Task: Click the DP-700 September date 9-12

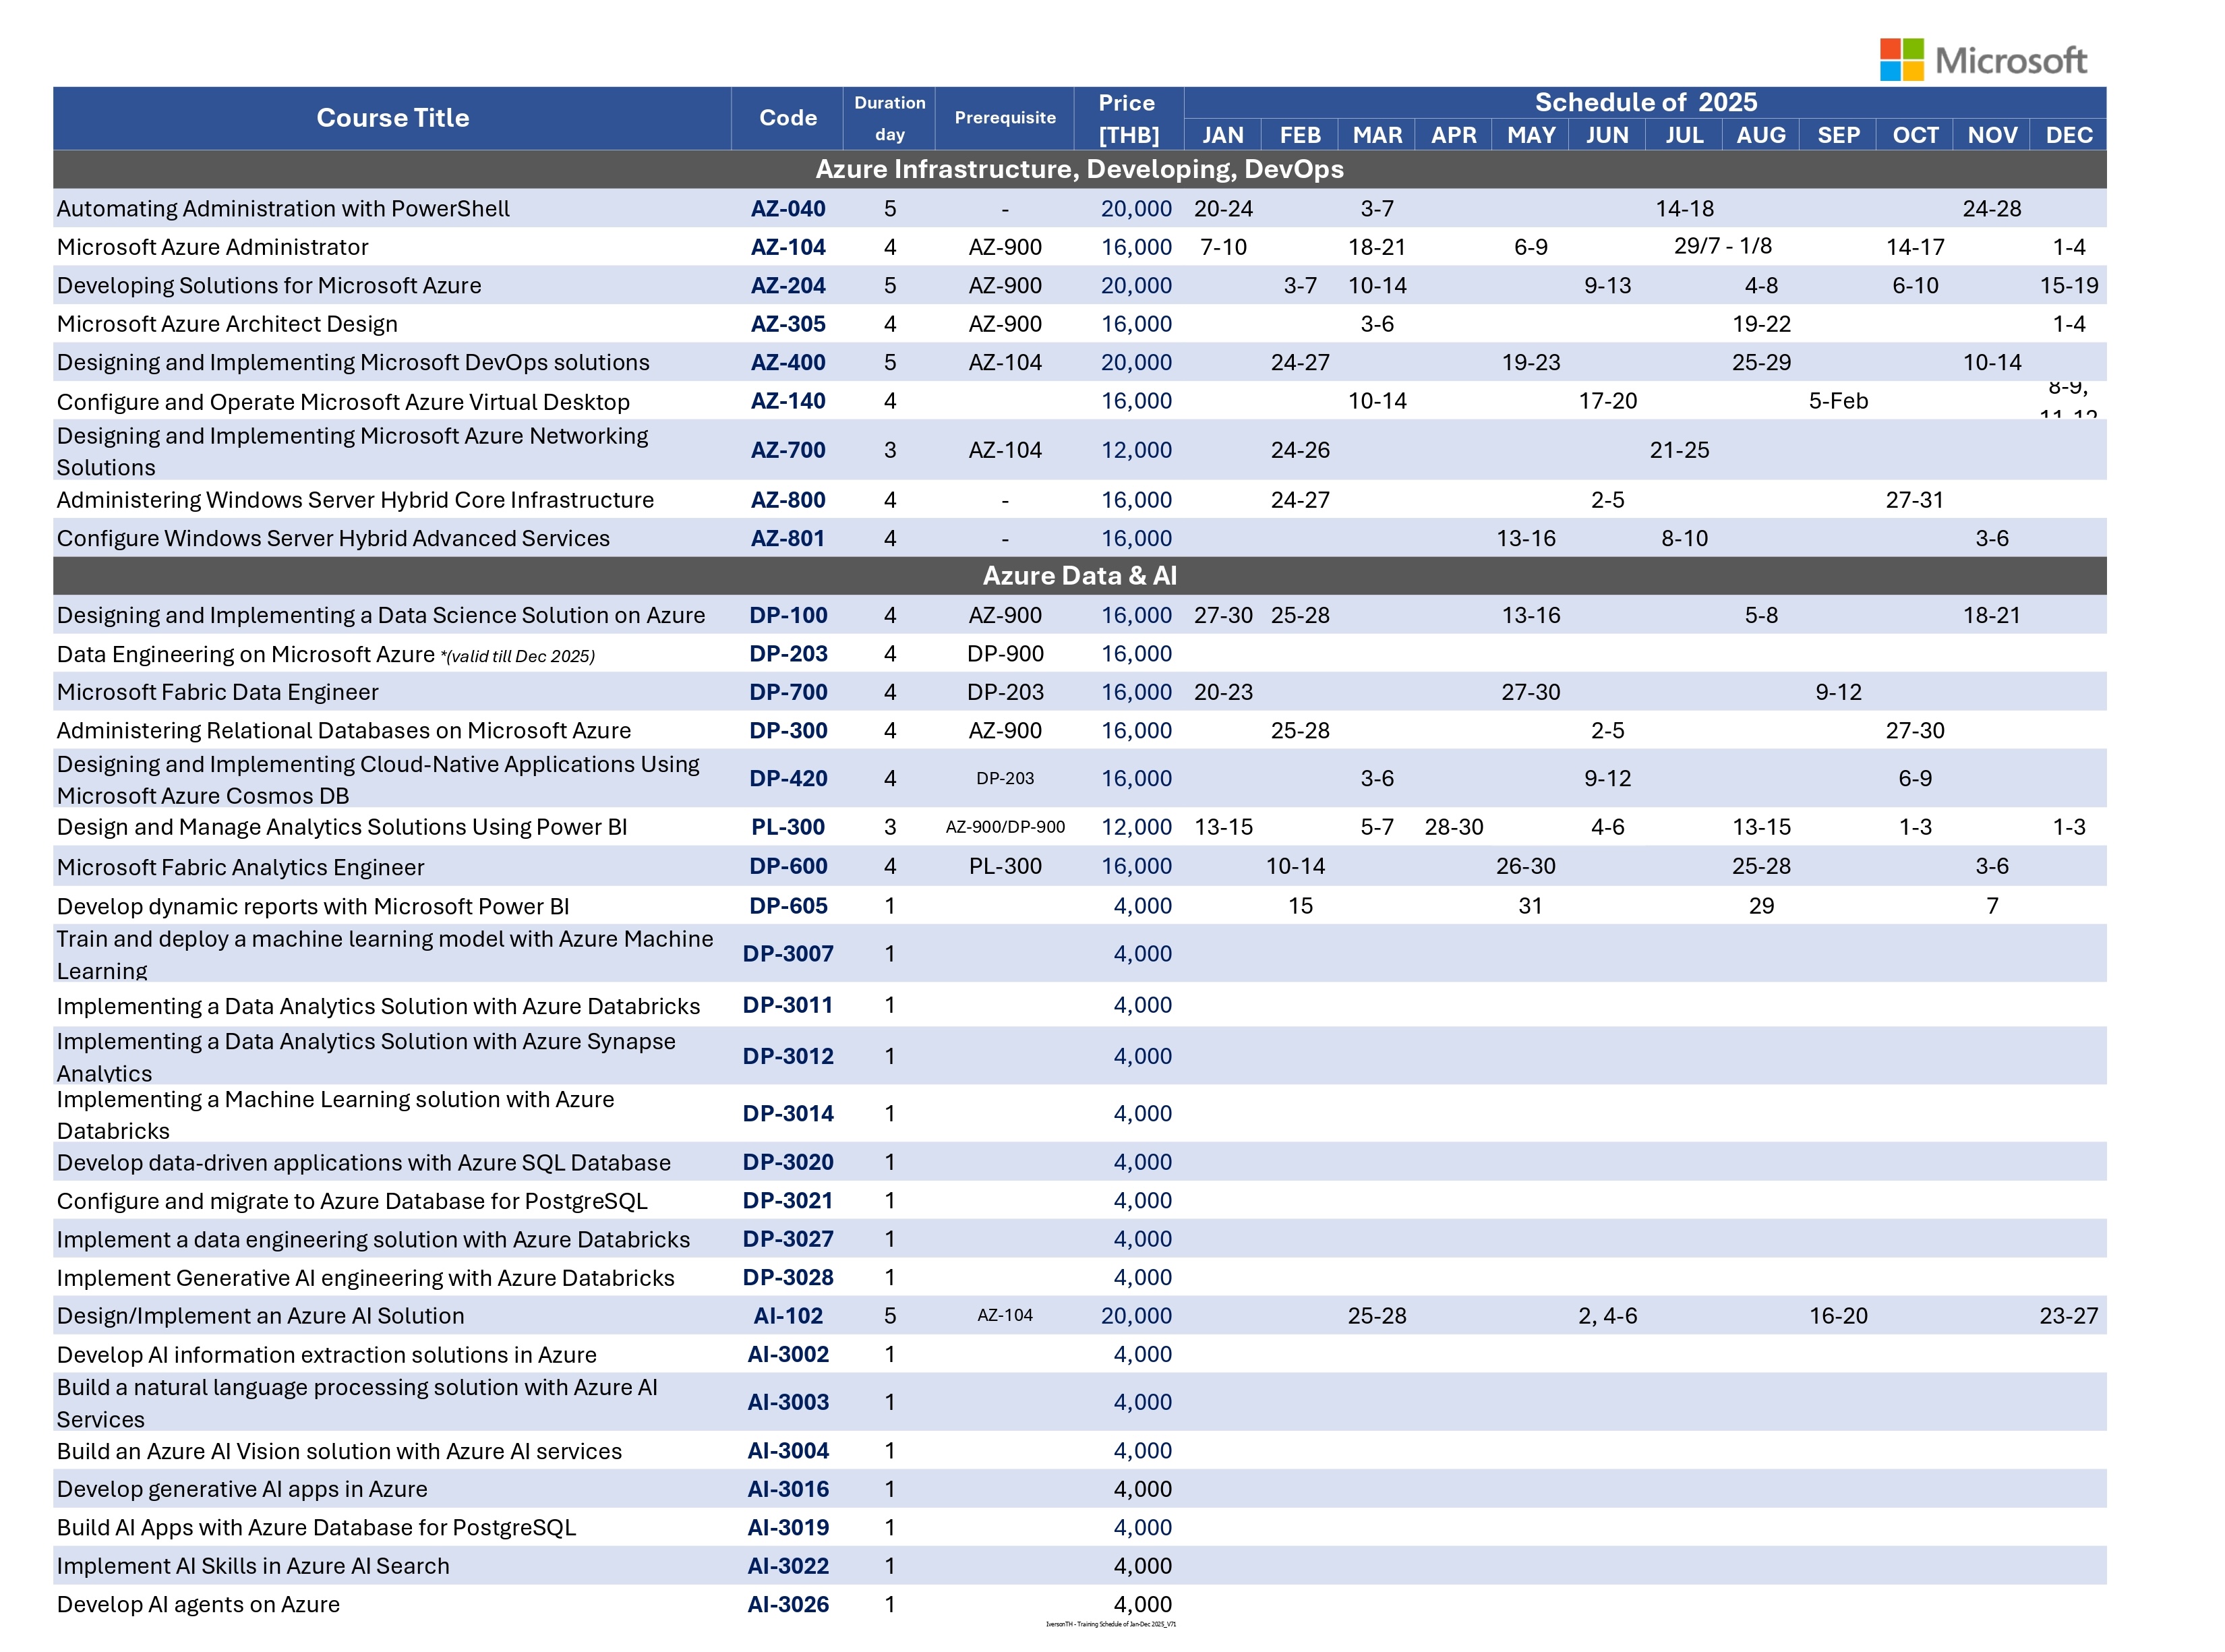Action: tap(1838, 692)
